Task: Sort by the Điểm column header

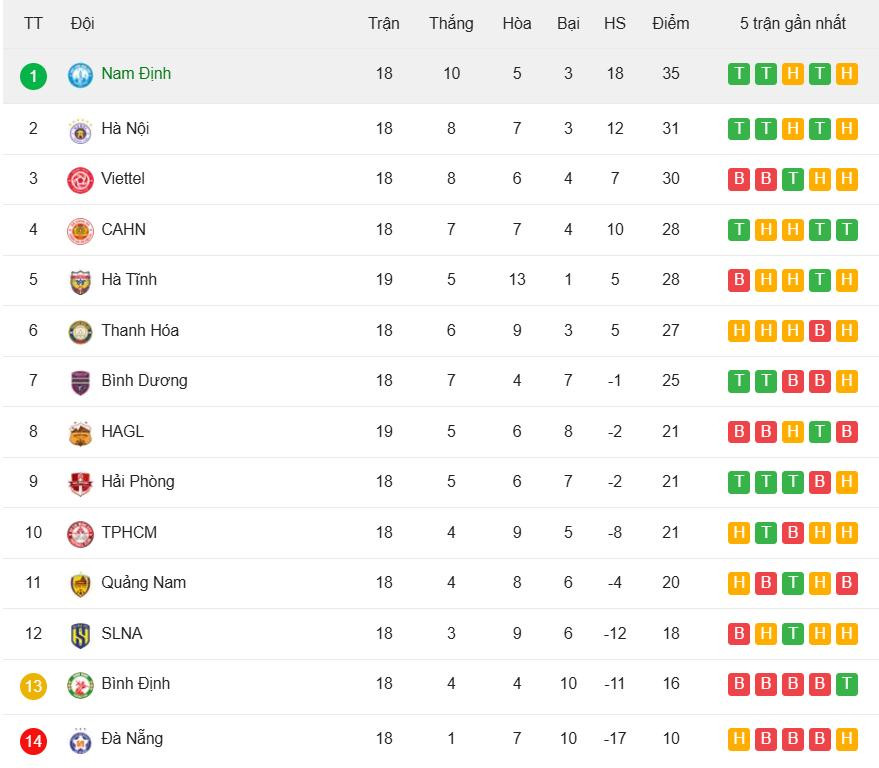Action: coord(670,23)
